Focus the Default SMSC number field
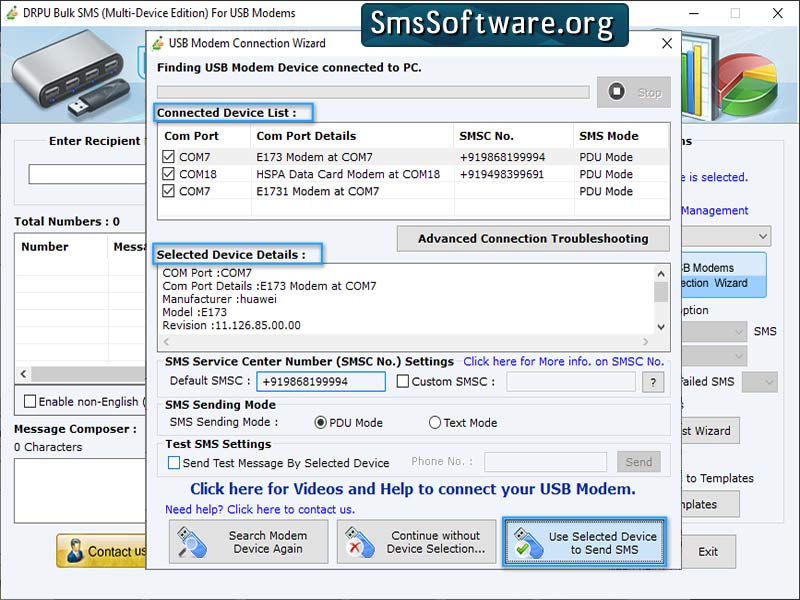Viewport: 800px width, 600px height. 321,382
